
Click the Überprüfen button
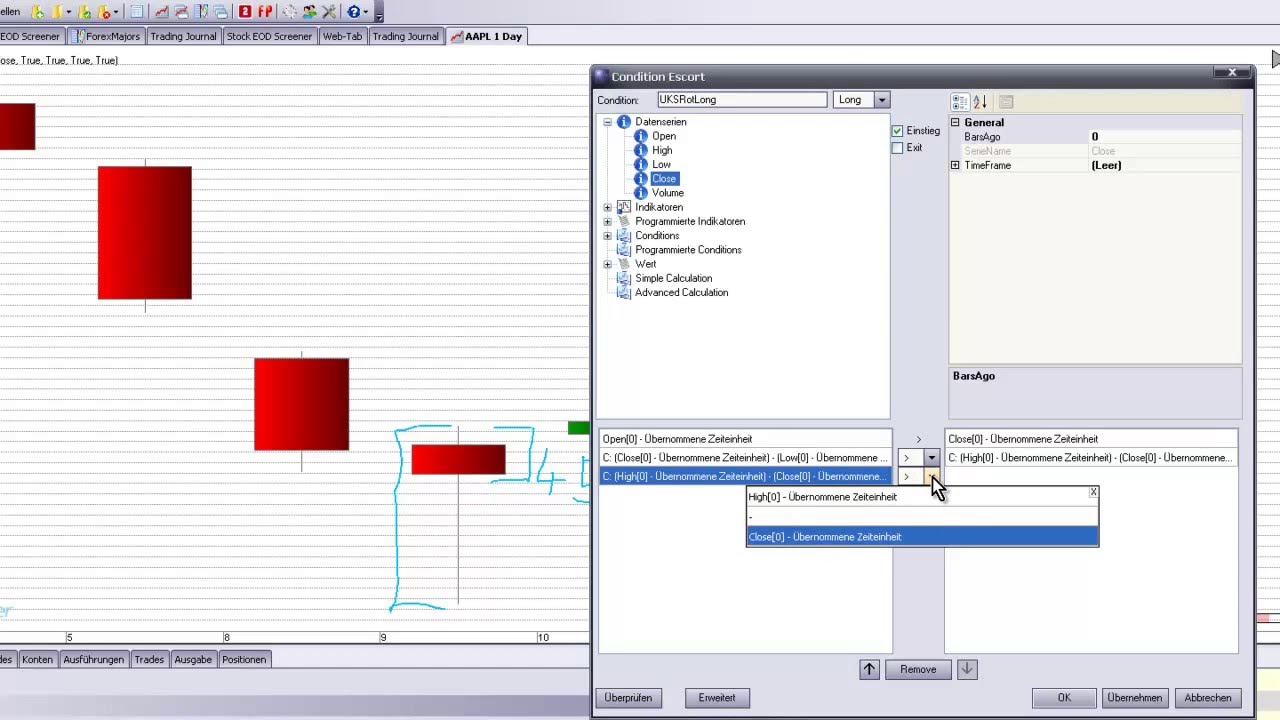628,698
